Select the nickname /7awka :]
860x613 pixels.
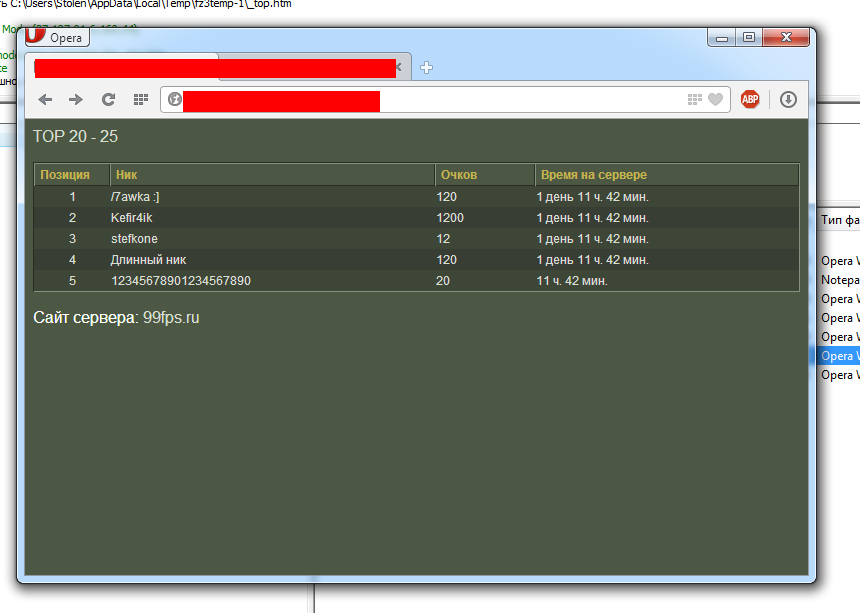(x=135, y=197)
